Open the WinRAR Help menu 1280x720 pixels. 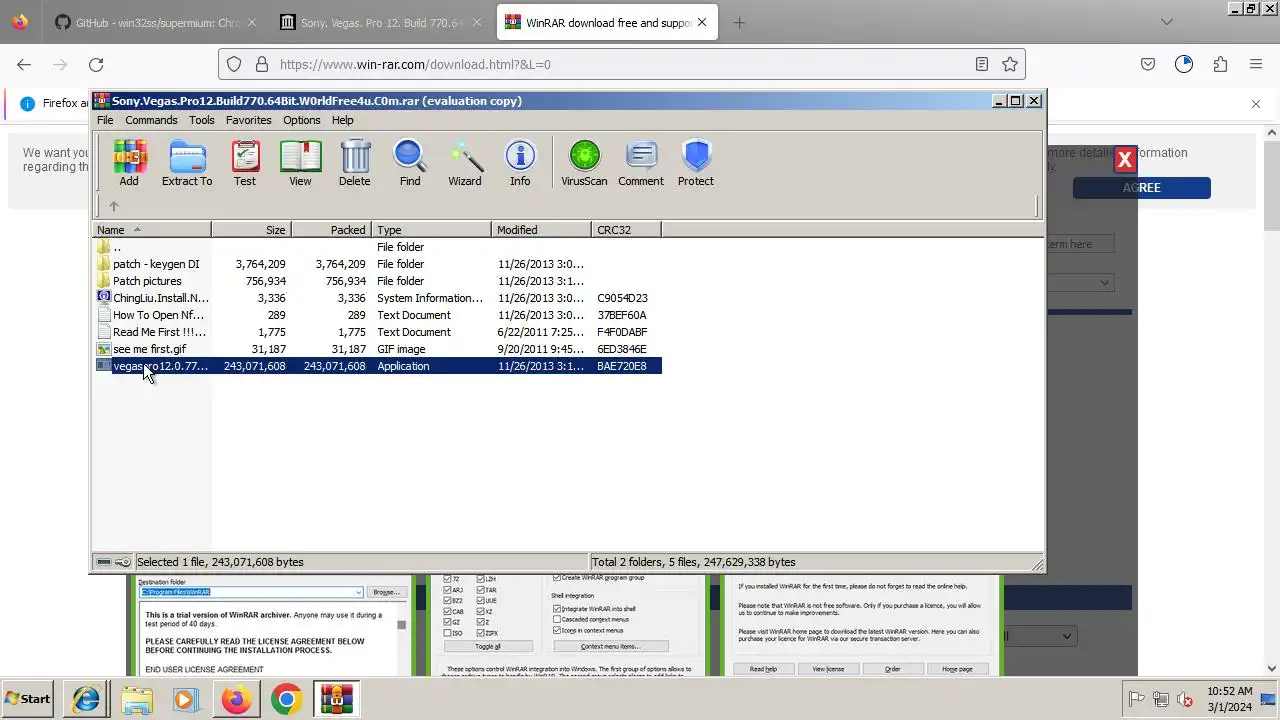pyautogui.click(x=343, y=120)
